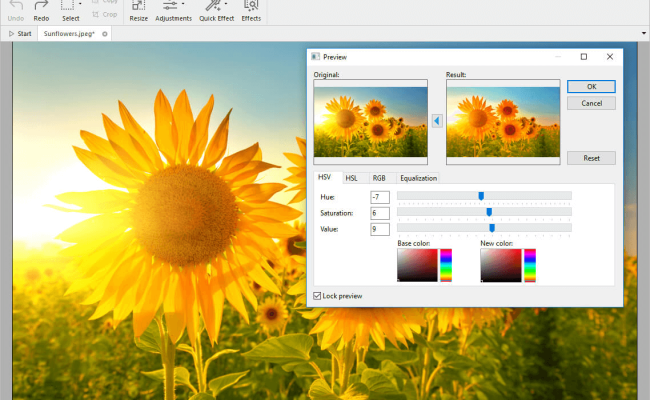Click the Quick Effect wand icon

tap(213, 6)
